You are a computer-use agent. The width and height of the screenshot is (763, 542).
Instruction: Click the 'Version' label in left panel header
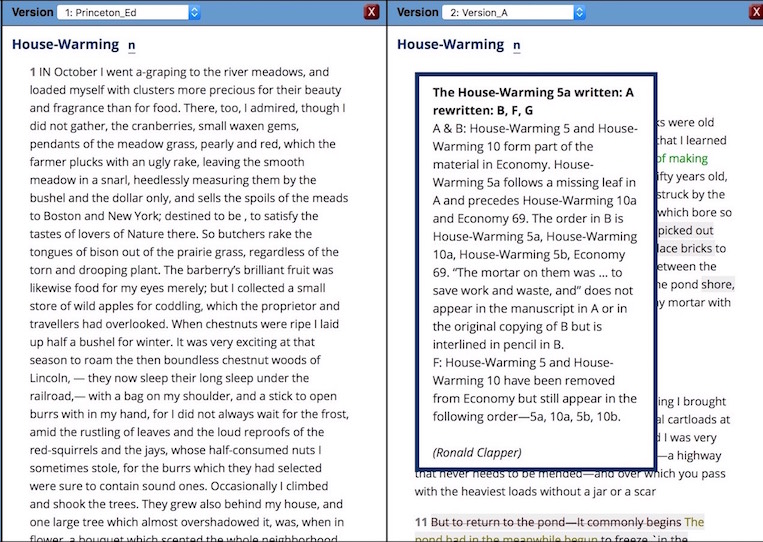[33, 12]
